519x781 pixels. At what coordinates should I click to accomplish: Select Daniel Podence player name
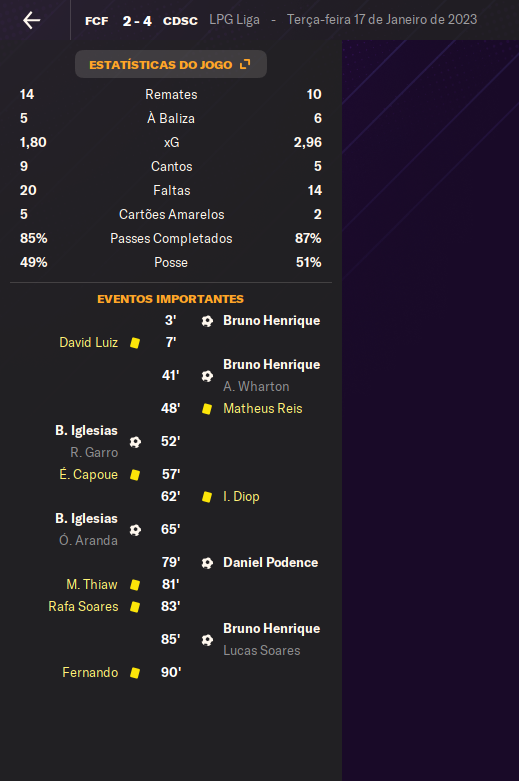270,563
